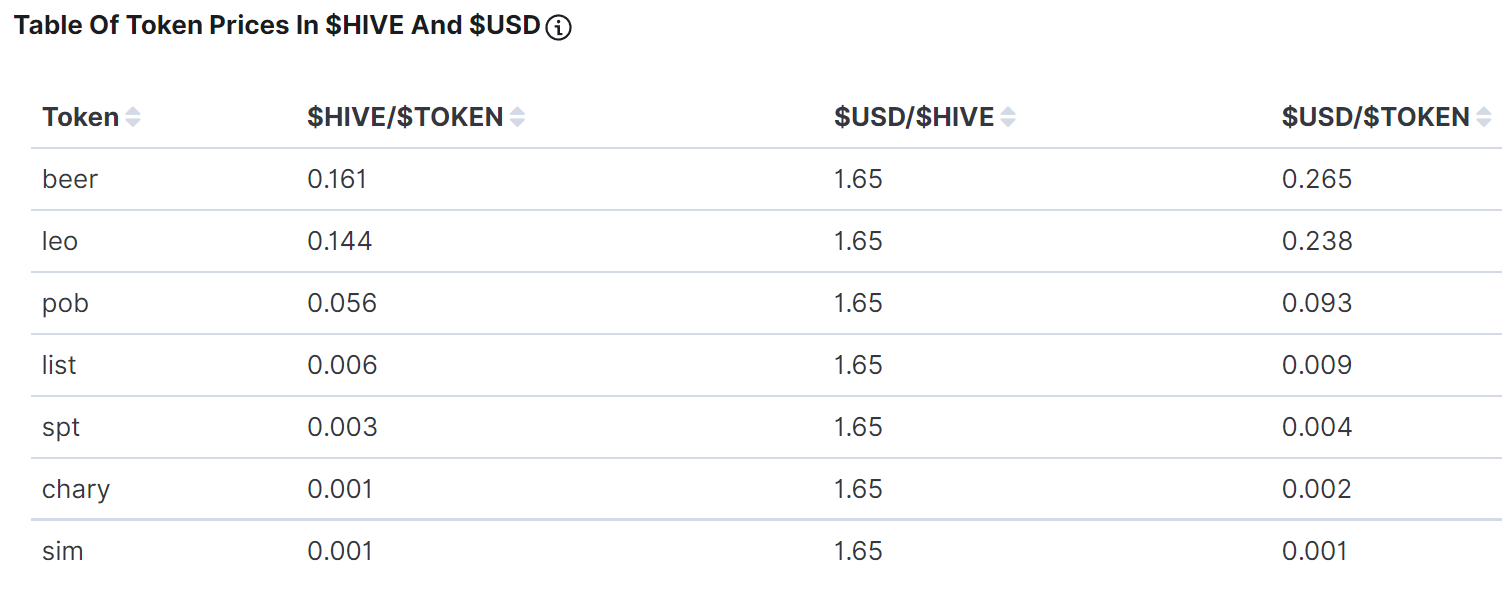Select the leo token cell
This screenshot has width=1502, height=607.
(x=60, y=241)
